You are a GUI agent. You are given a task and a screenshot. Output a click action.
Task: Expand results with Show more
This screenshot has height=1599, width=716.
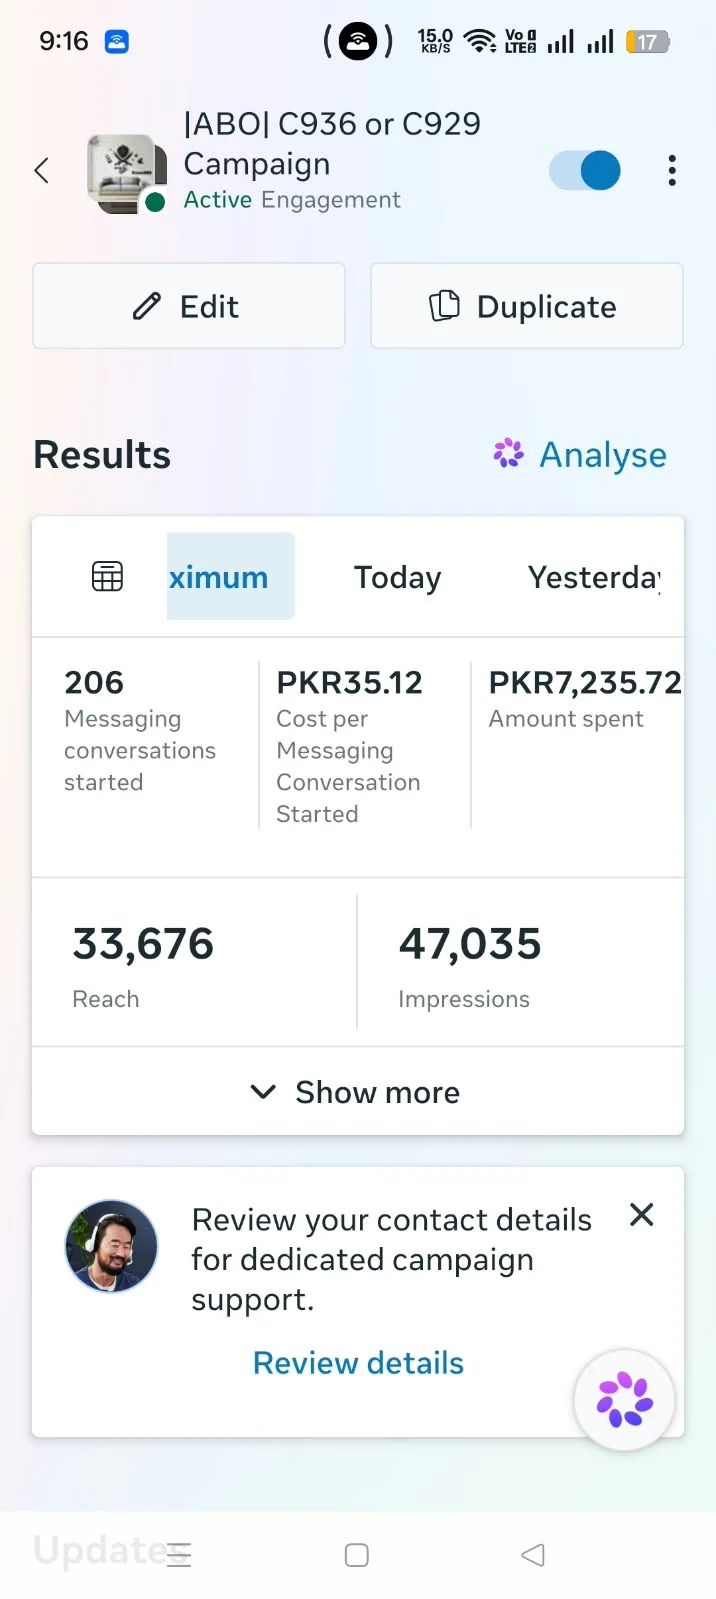click(x=358, y=1092)
